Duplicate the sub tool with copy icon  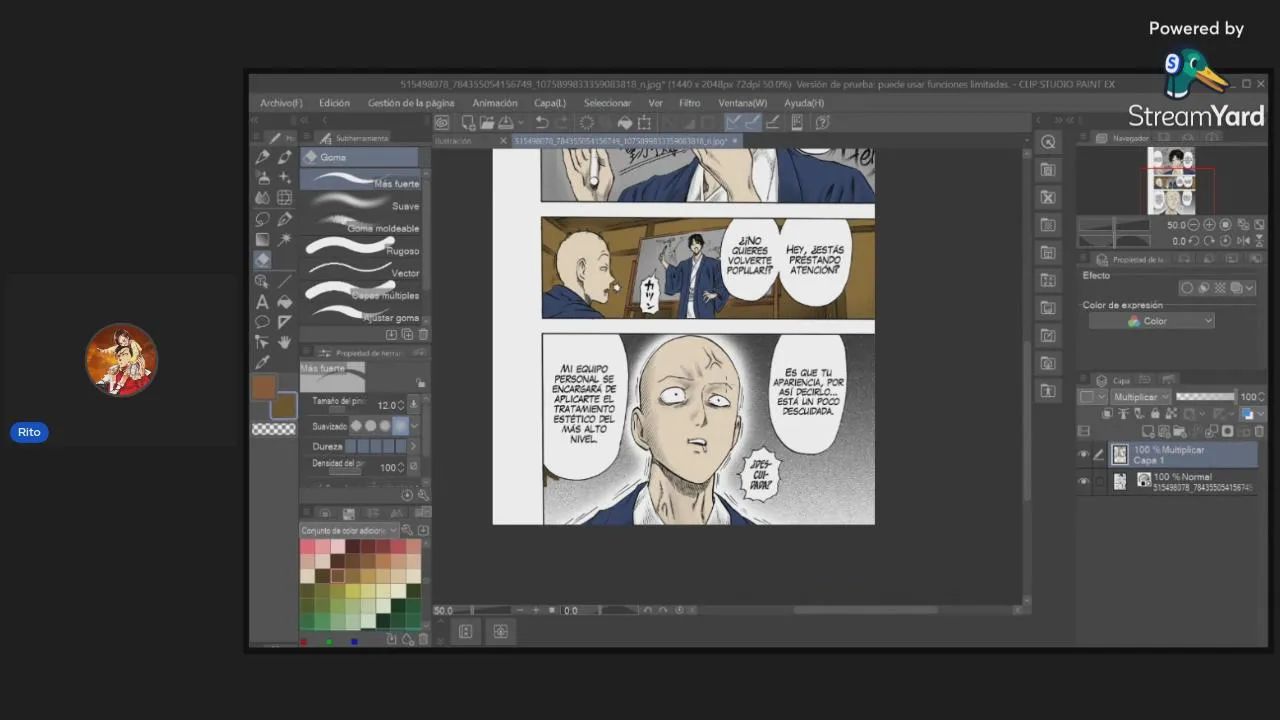pos(407,334)
